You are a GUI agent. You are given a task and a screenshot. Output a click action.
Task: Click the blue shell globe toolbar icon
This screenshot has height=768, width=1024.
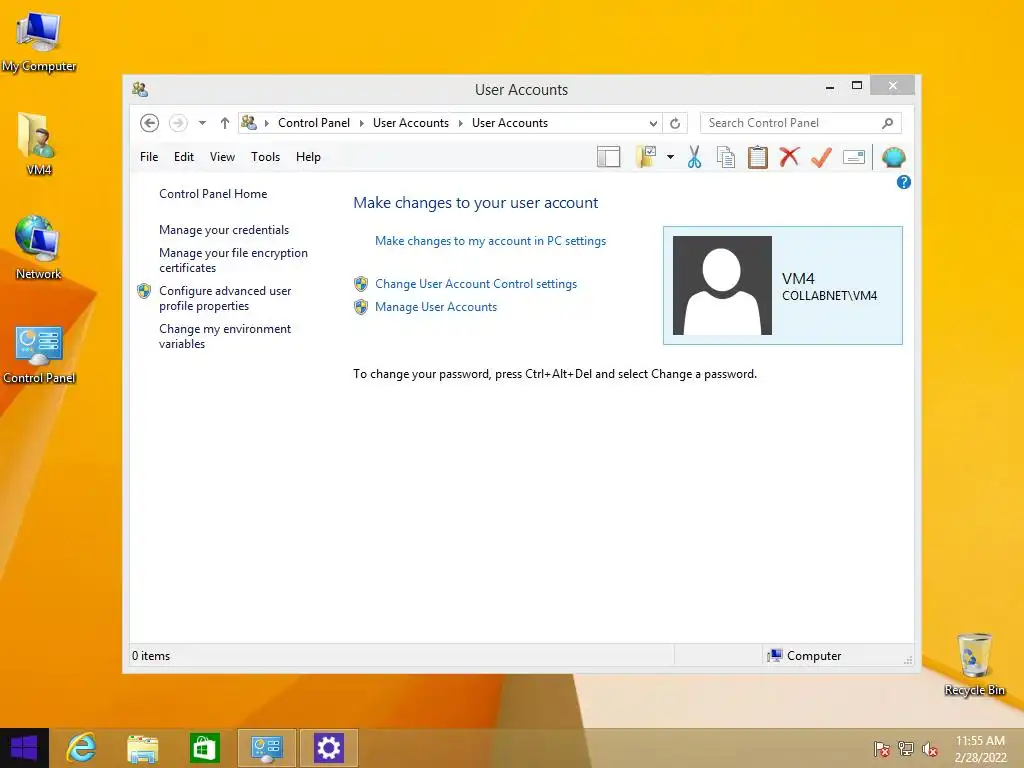[x=893, y=157]
